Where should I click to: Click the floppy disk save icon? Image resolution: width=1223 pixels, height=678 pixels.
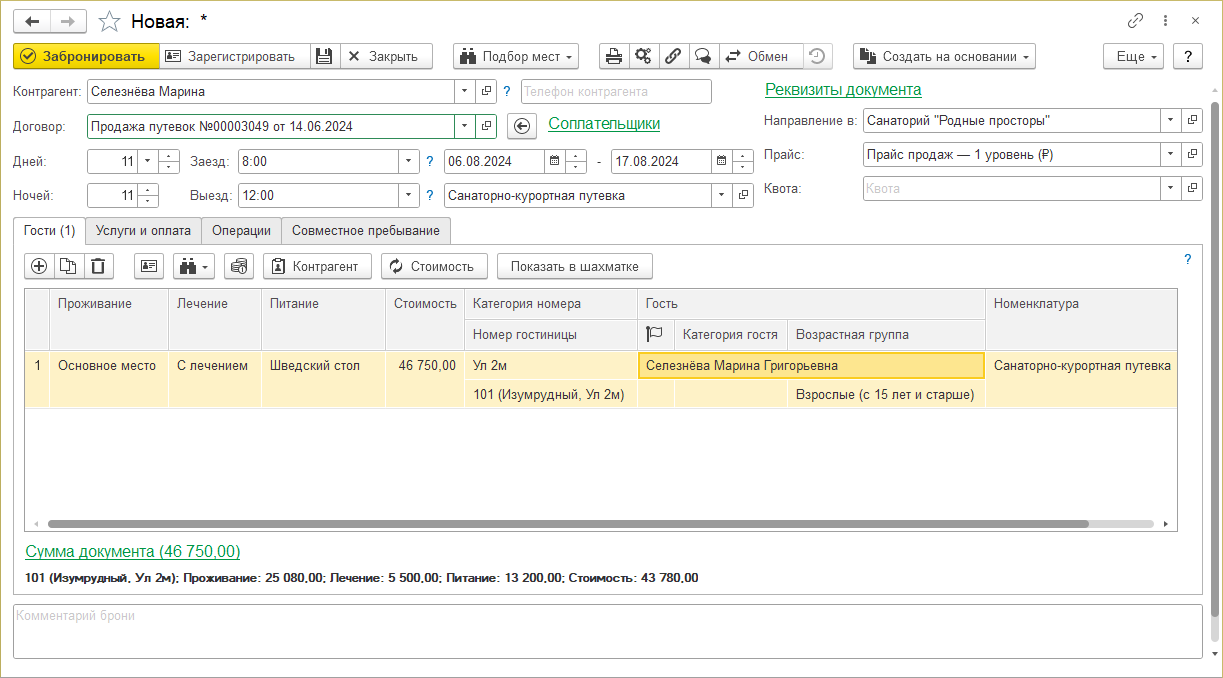pyautogui.click(x=324, y=56)
